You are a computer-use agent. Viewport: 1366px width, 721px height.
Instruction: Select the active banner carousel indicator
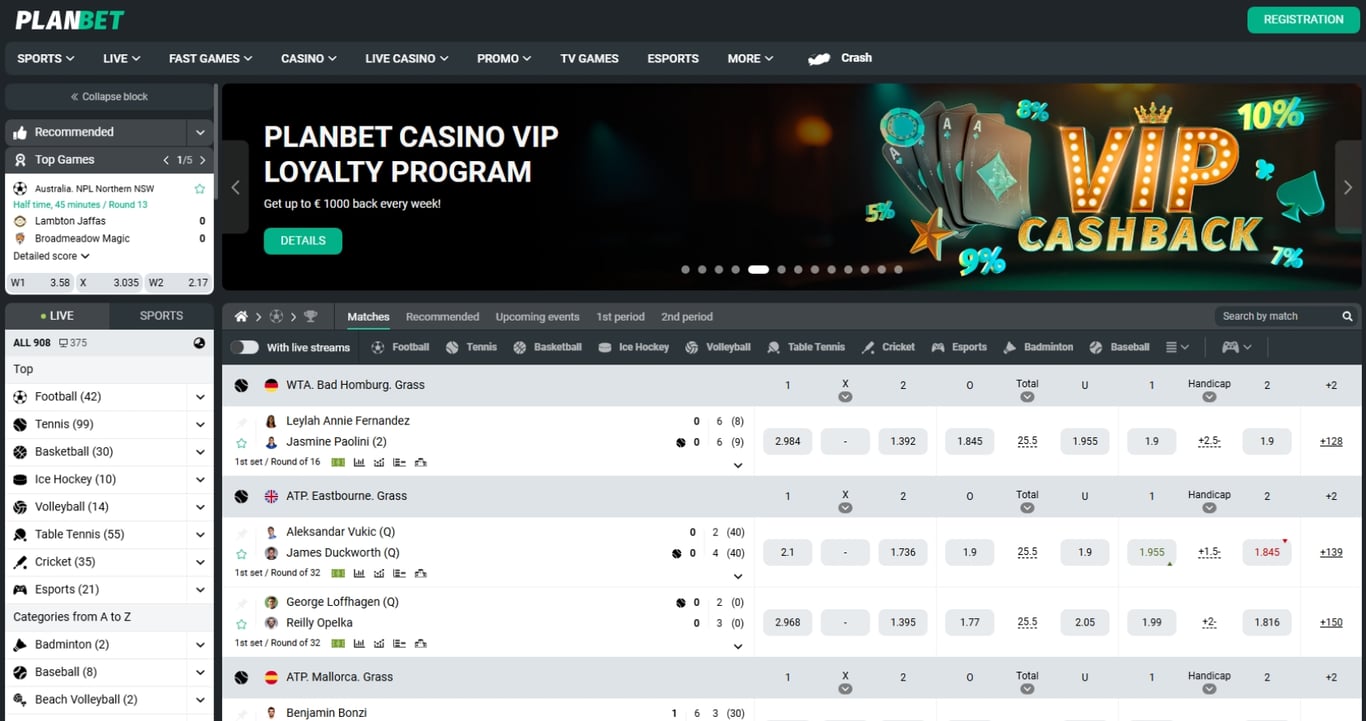click(758, 269)
